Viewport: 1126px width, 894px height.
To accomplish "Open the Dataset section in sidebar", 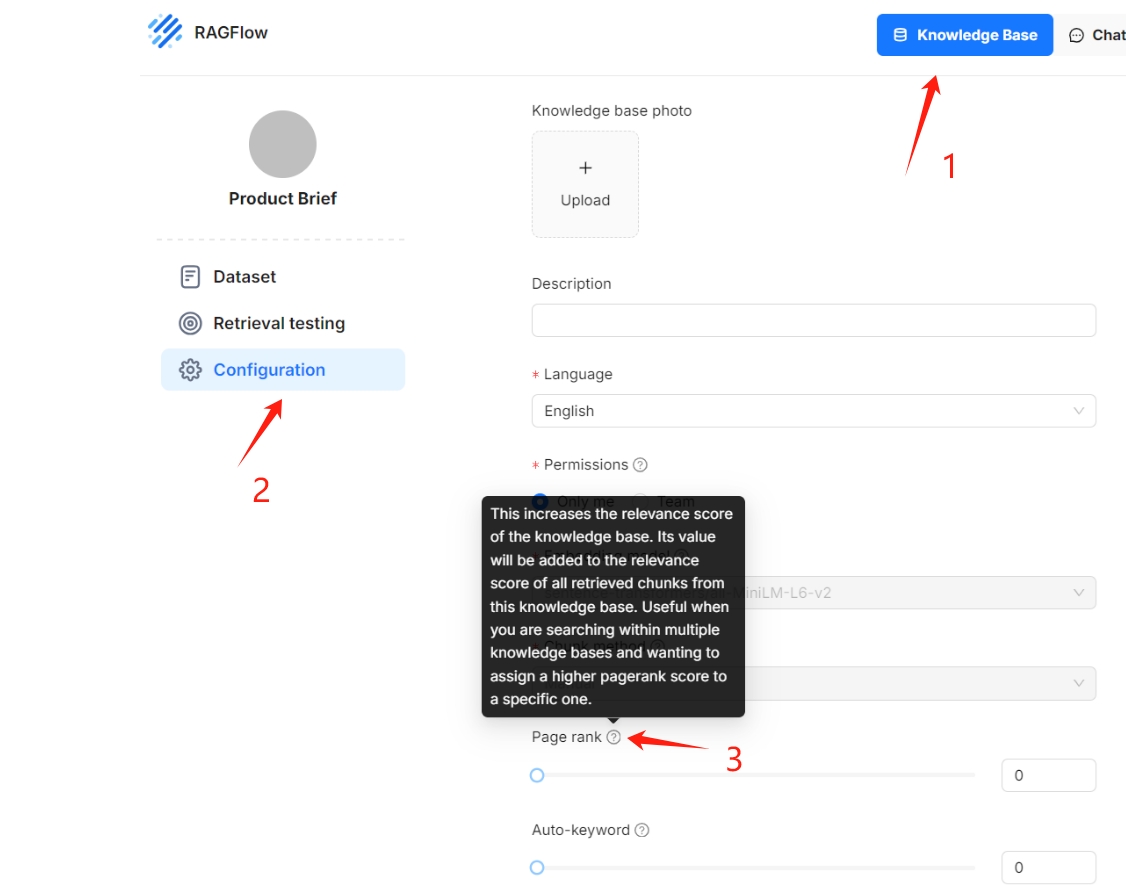I will point(244,277).
